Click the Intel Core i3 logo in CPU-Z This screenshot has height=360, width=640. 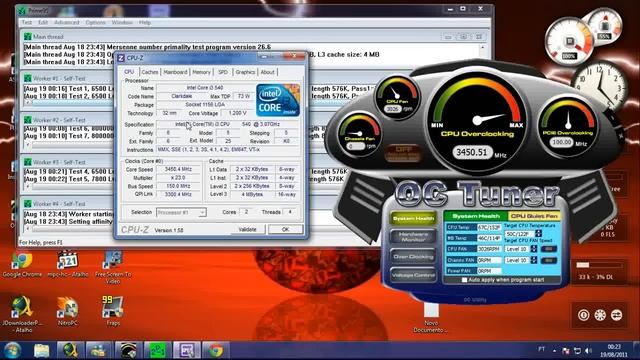click(x=278, y=100)
